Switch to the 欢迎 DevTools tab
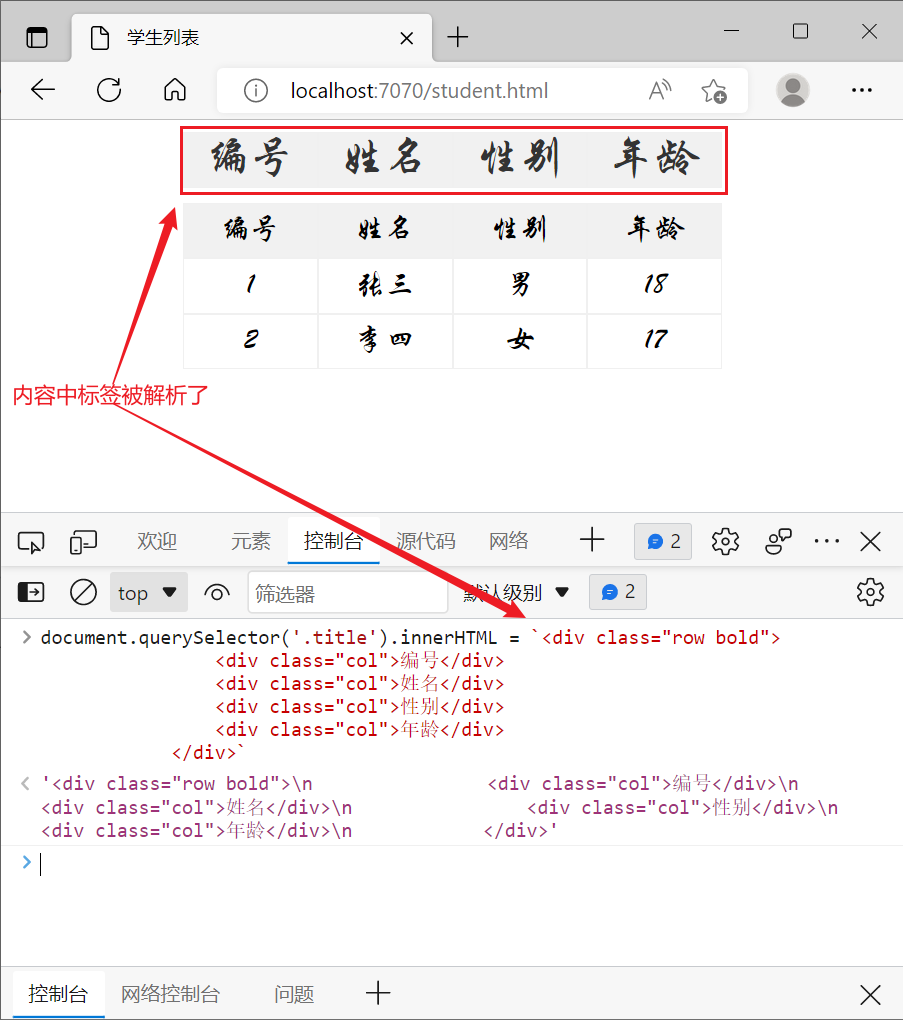Screen dimensions: 903x1020 157,541
